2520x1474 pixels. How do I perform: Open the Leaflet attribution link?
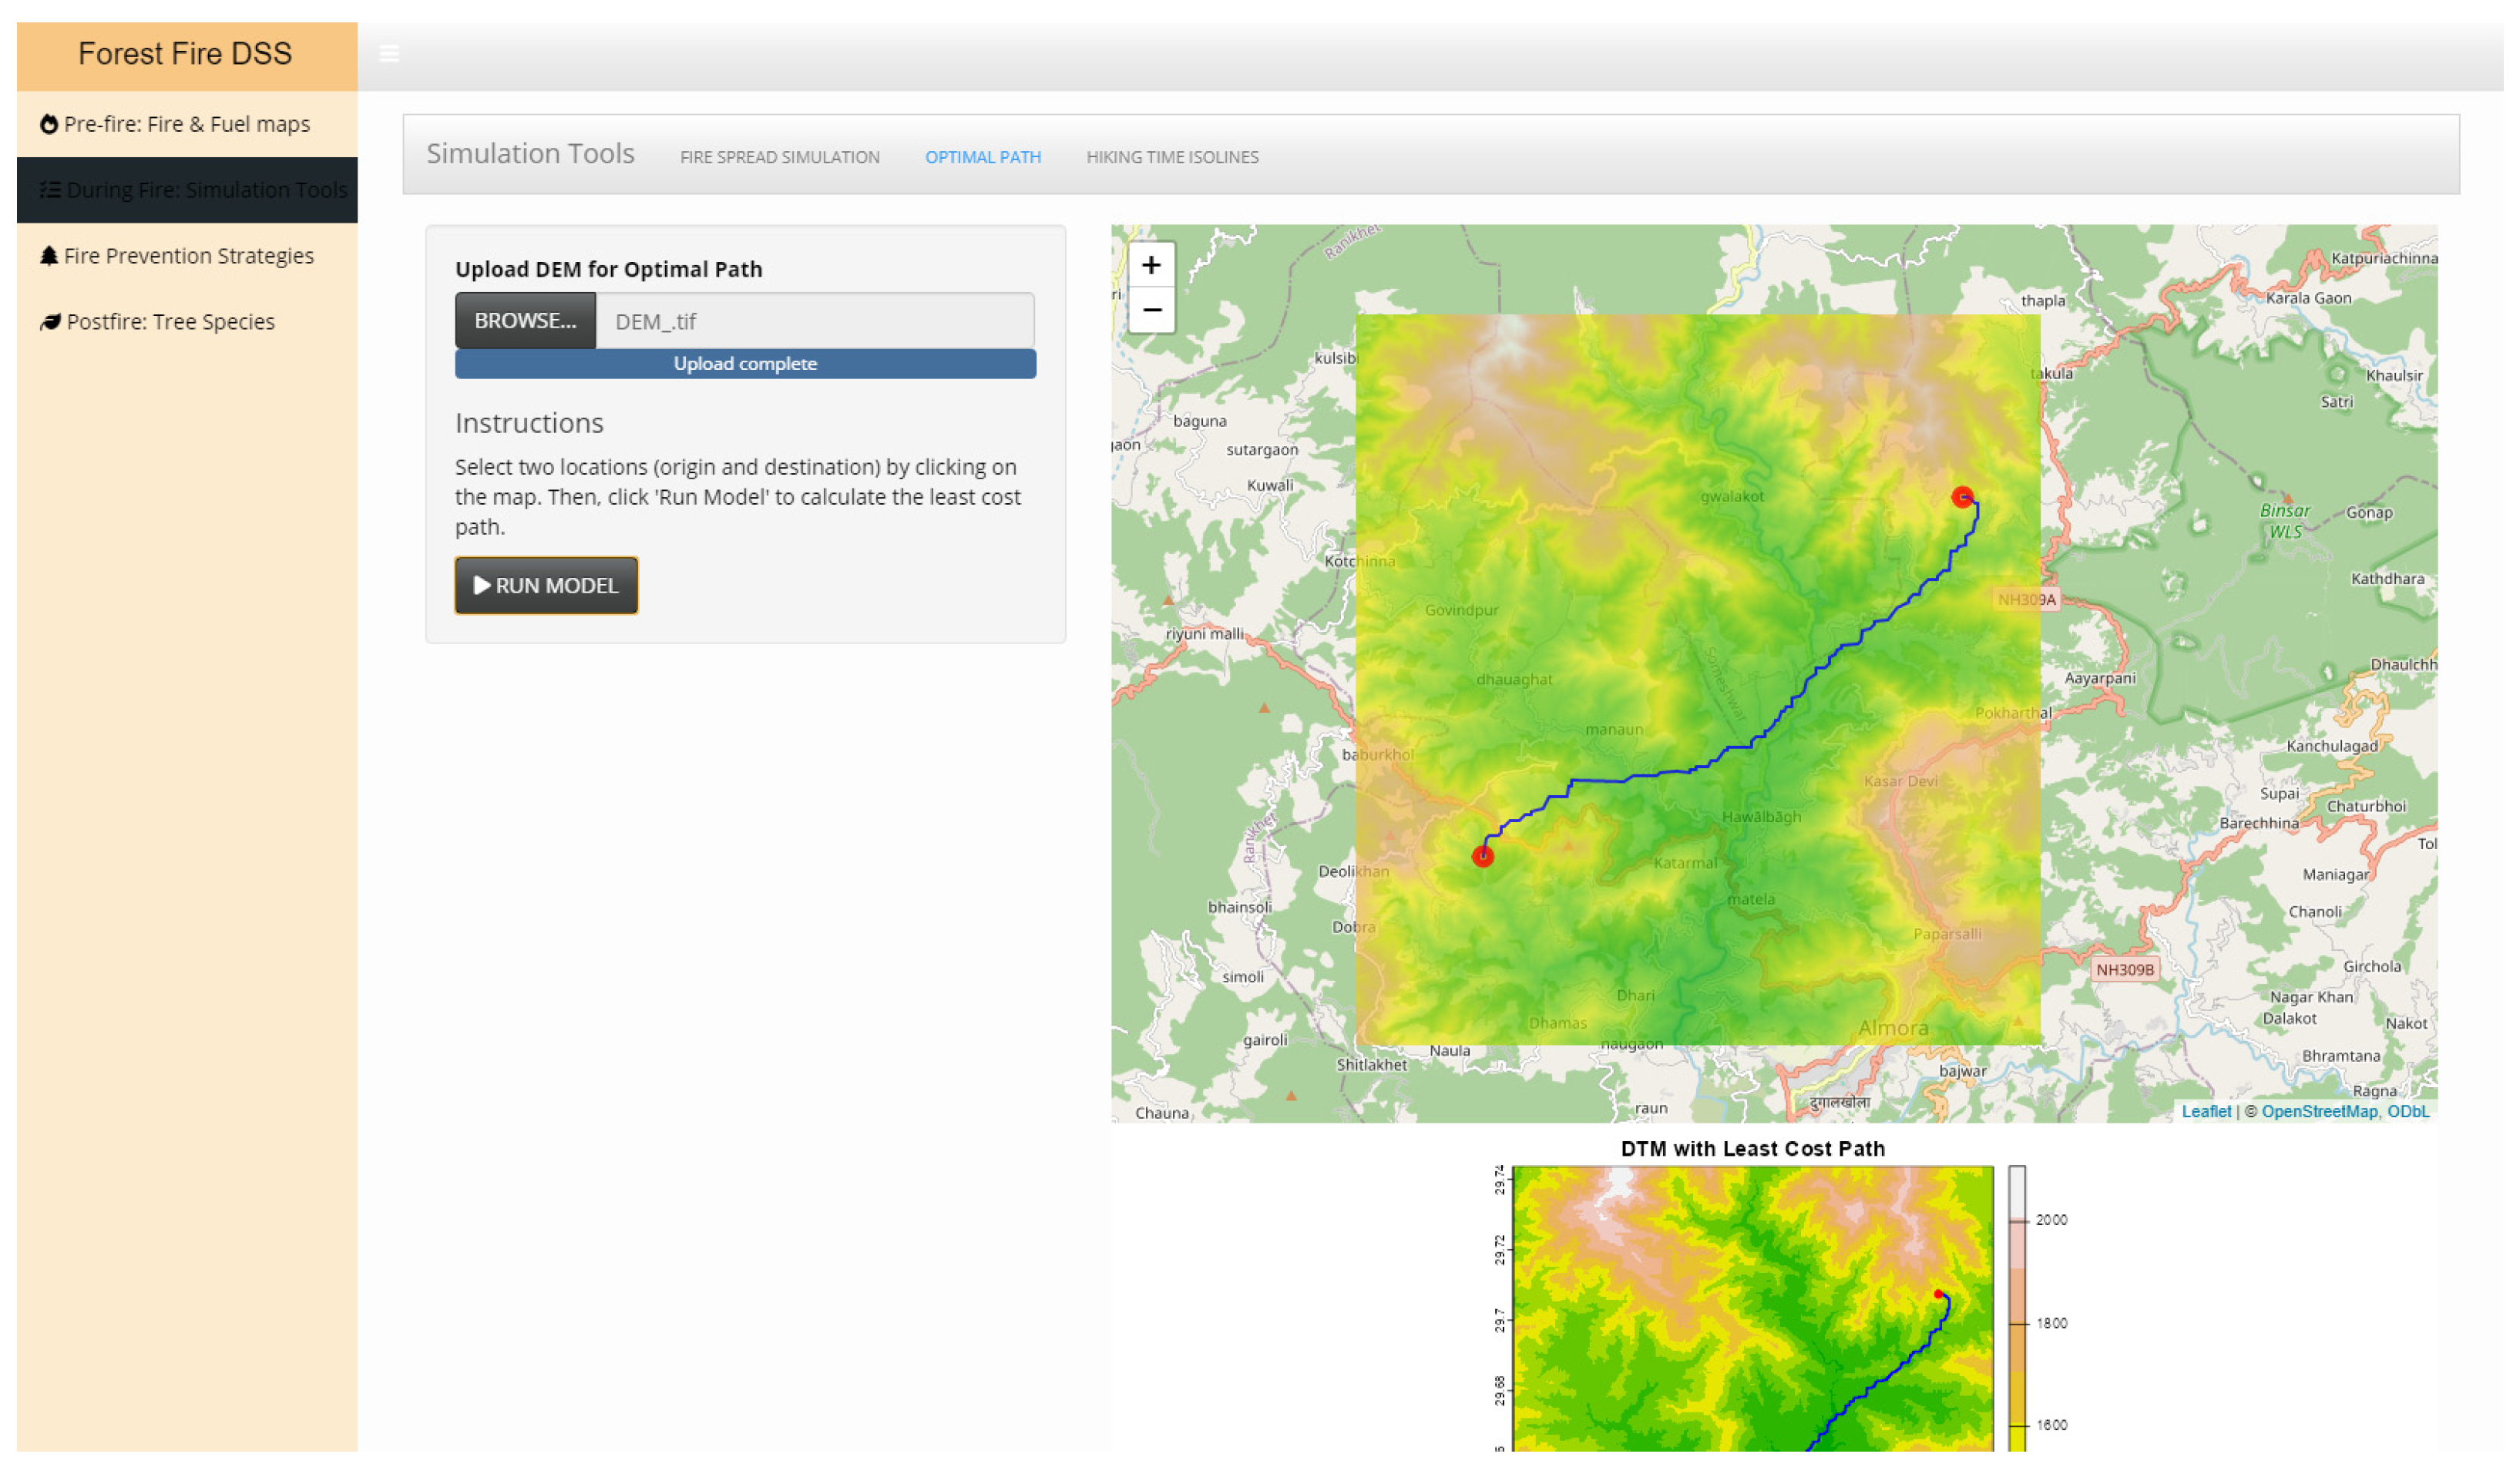pos(2207,1113)
